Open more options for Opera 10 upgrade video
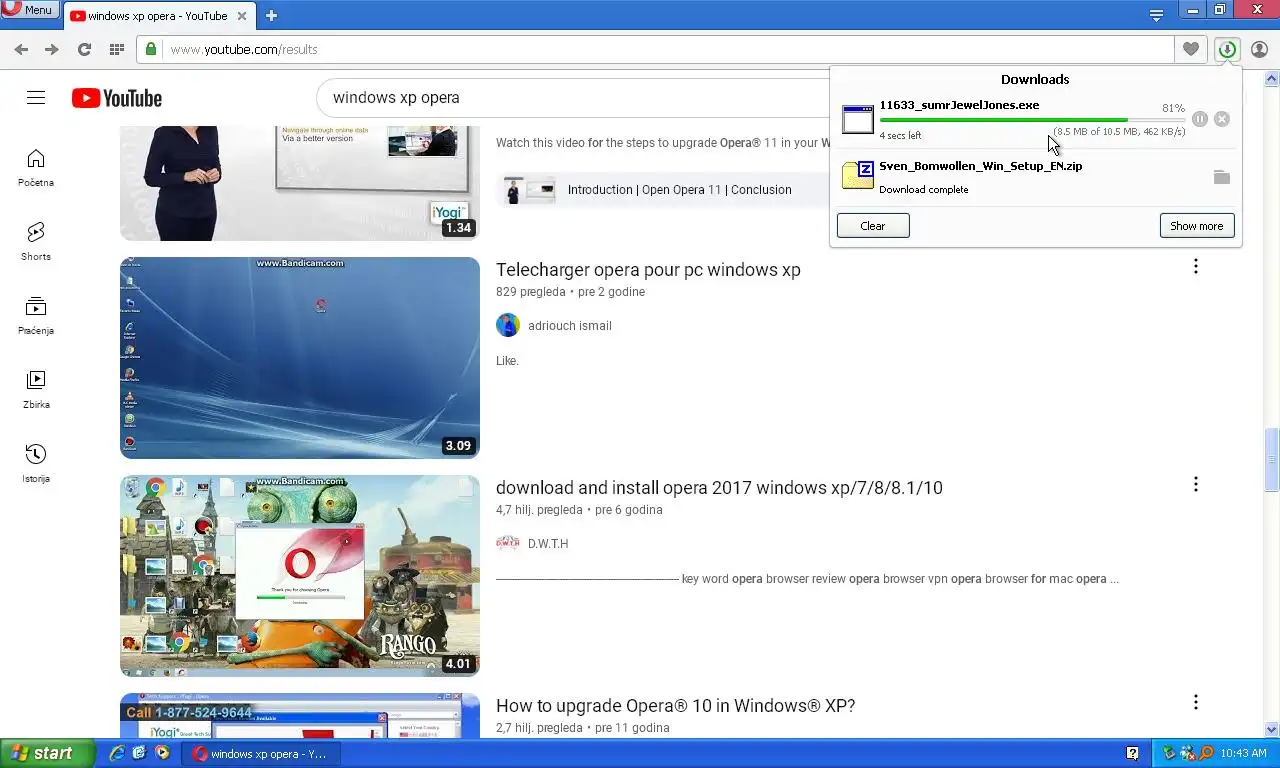1280x768 pixels. click(1195, 702)
